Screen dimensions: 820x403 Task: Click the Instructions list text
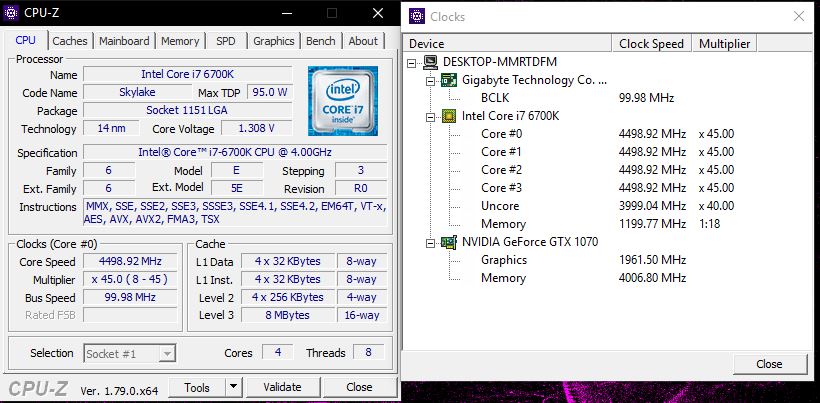tap(235, 213)
